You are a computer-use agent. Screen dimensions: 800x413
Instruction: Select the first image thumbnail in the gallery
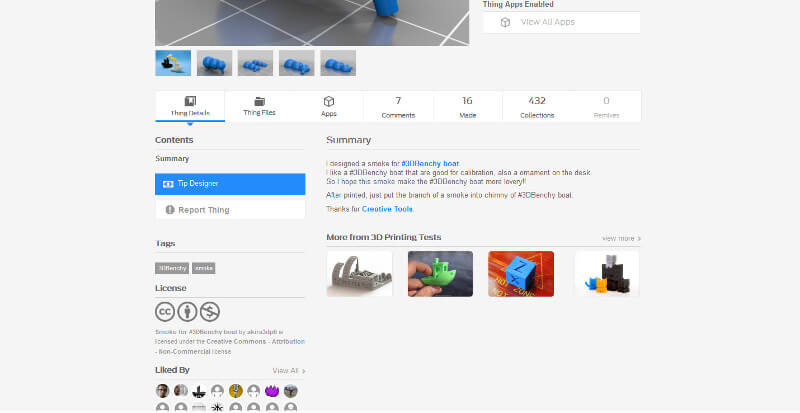(x=173, y=63)
